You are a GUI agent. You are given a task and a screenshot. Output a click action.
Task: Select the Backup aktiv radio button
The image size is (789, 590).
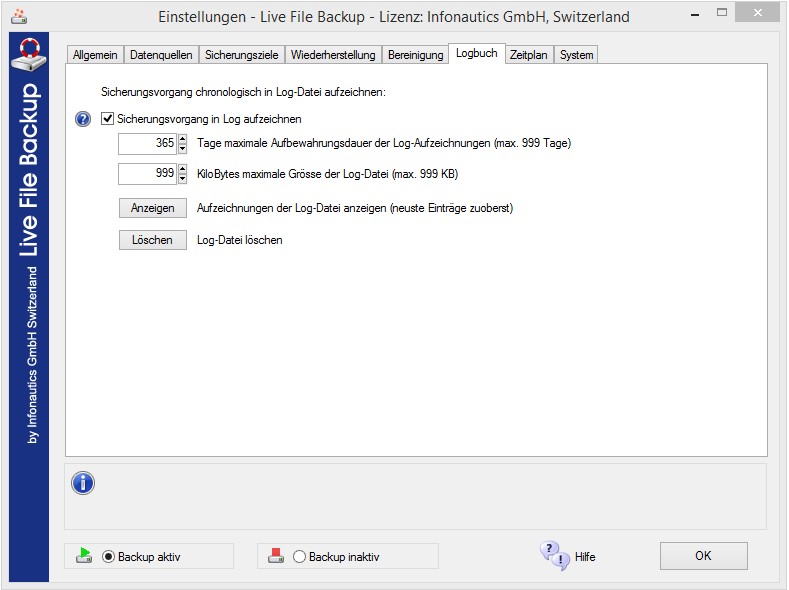click(x=109, y=557)
